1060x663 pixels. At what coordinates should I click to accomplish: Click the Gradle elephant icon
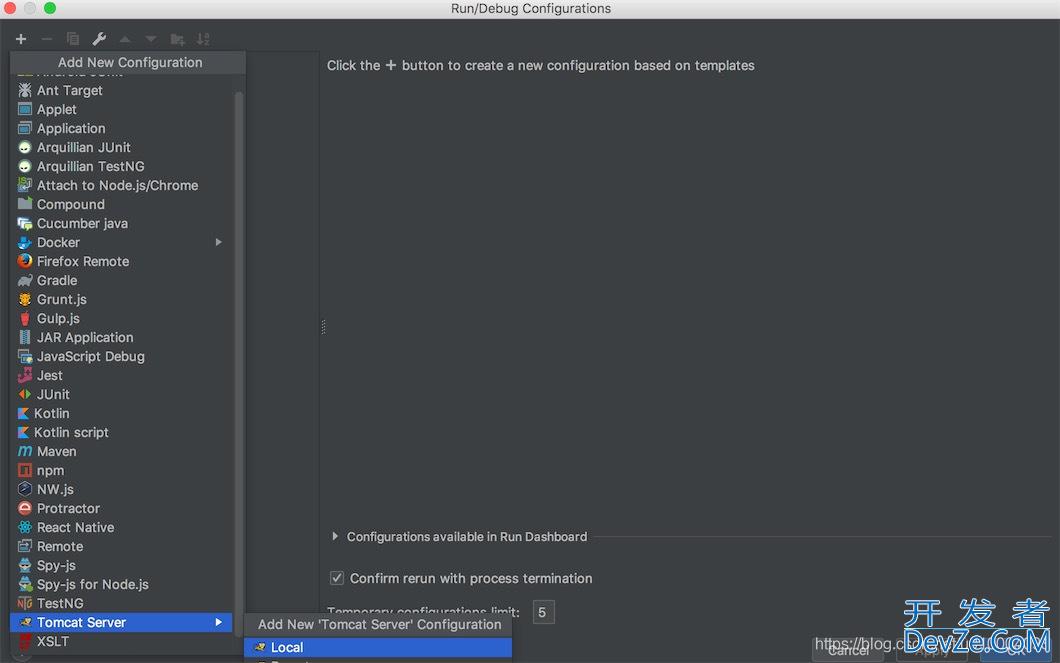coord(25,280)
